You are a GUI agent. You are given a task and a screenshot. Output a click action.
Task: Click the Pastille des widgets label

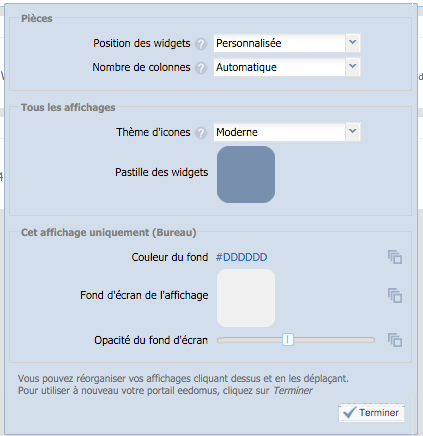click(x=162, y=172)
